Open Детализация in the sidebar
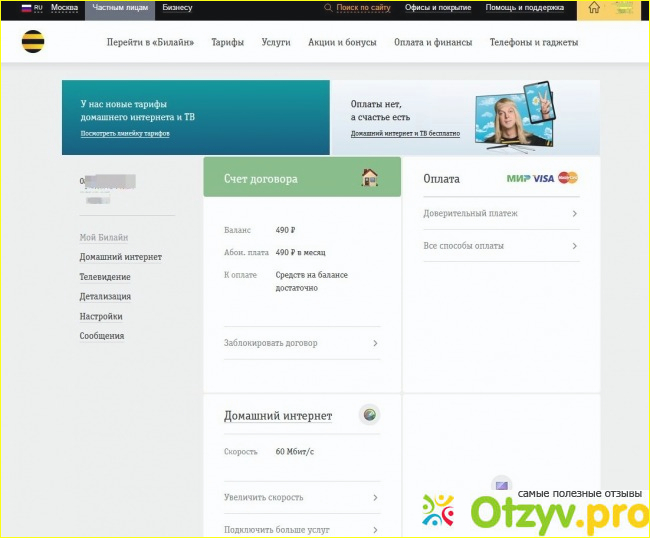650x538 pixels. pyautogui.click(x=105, y=296)
